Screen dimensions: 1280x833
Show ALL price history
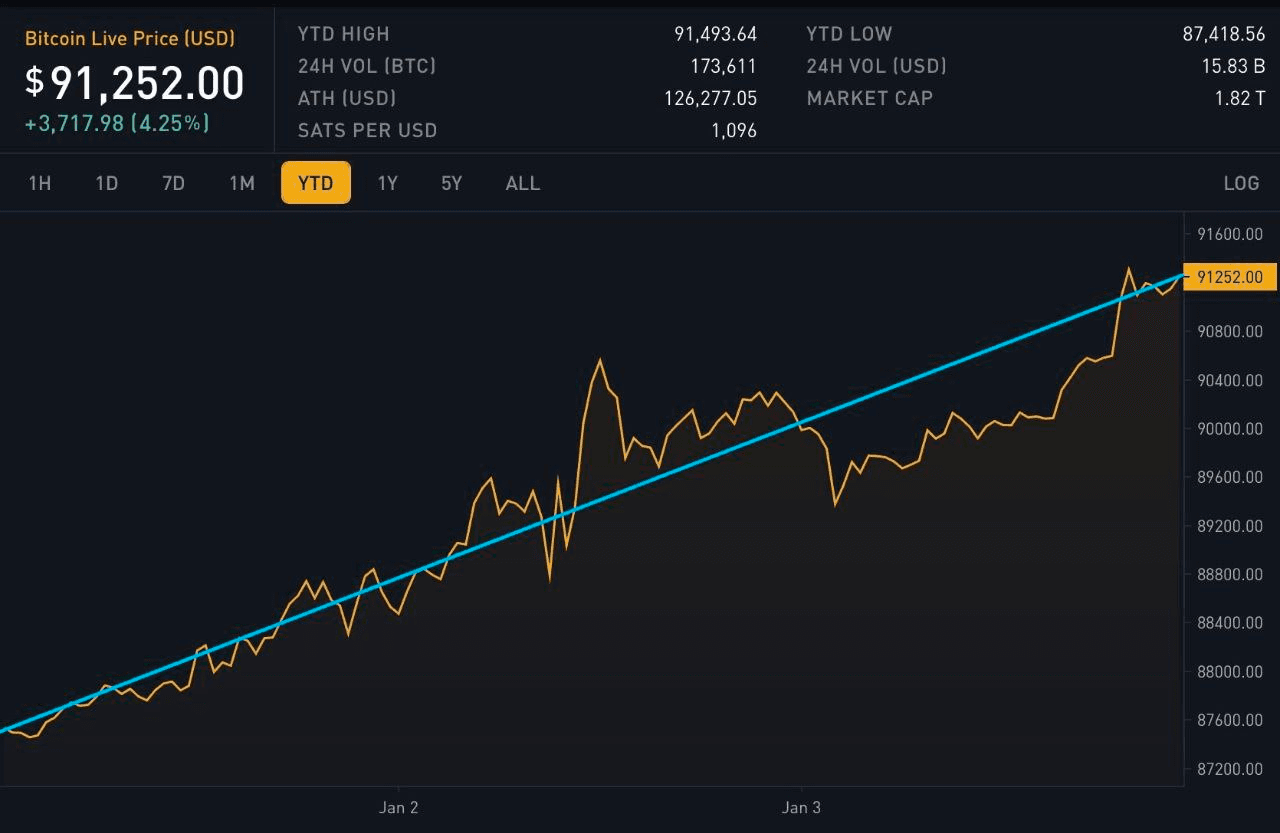(523, 183)
